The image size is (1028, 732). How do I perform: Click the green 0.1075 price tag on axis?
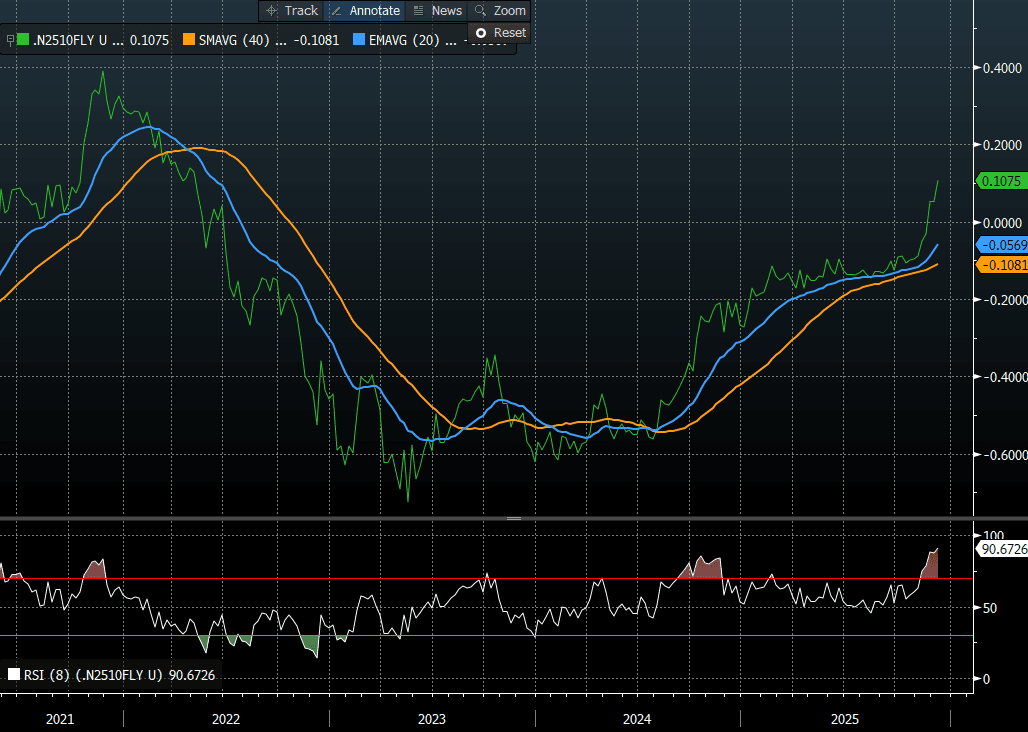(1000, 182)
